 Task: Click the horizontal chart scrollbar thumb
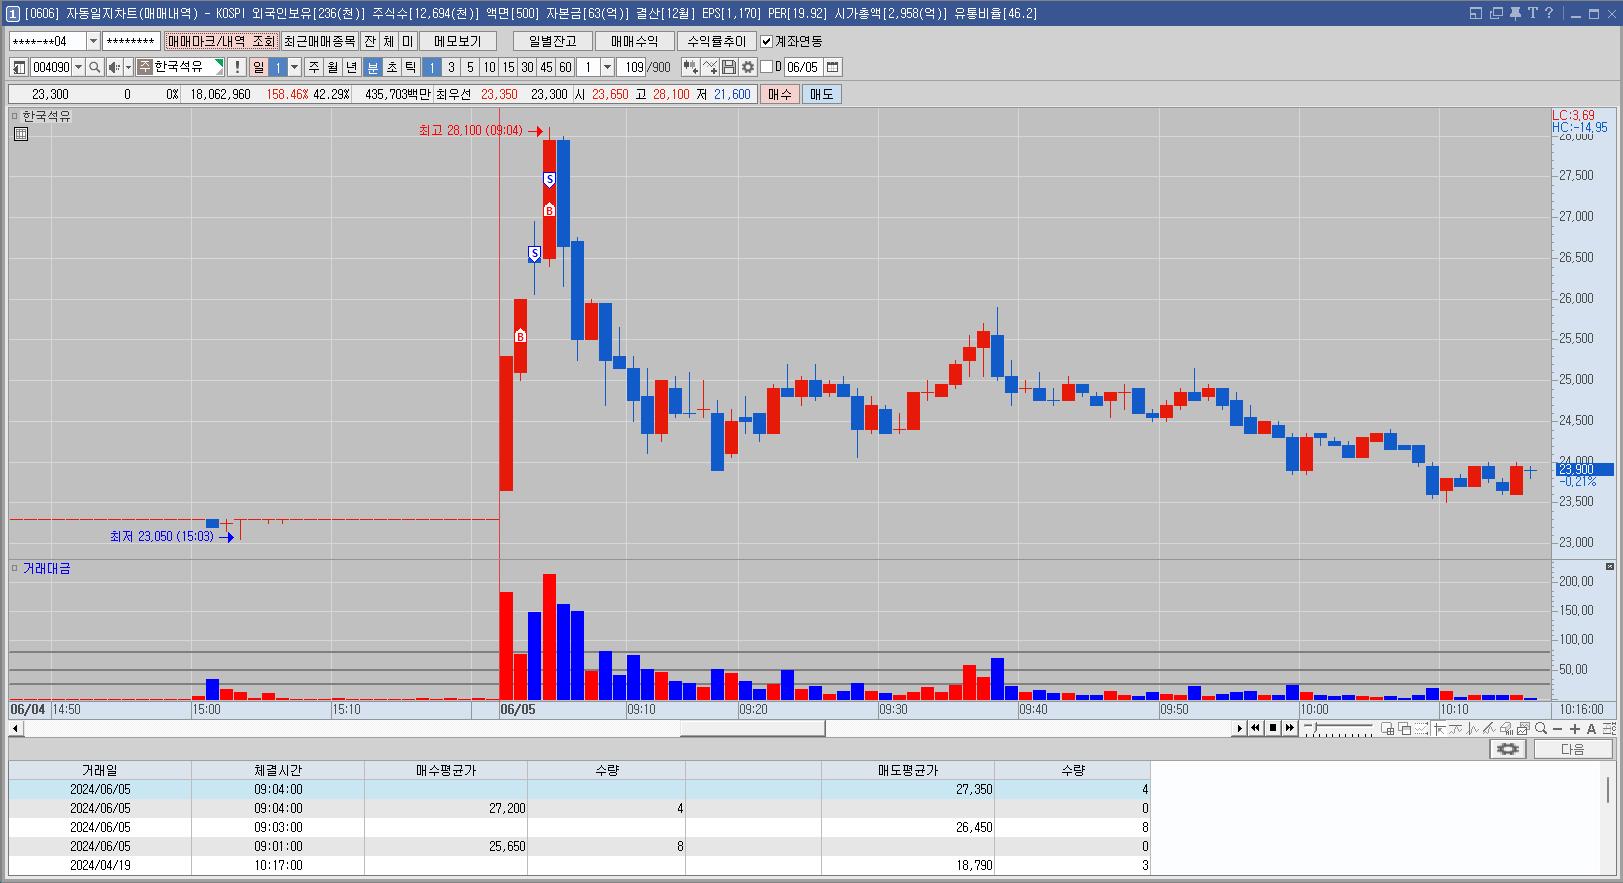(x=752, y=728)
